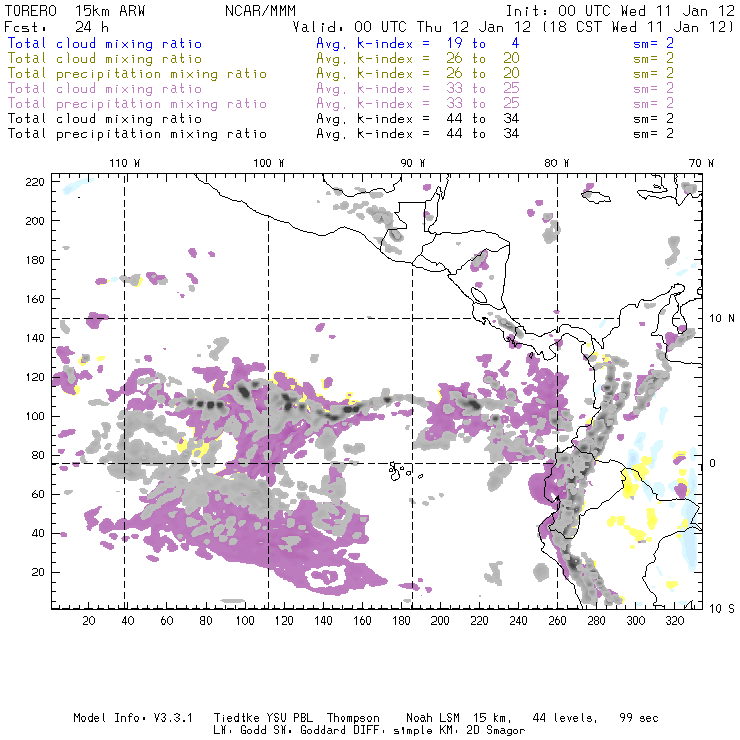The image size is (740, 740).
Task: Click the "0" equator latitude label
Action: coord(712,463)
